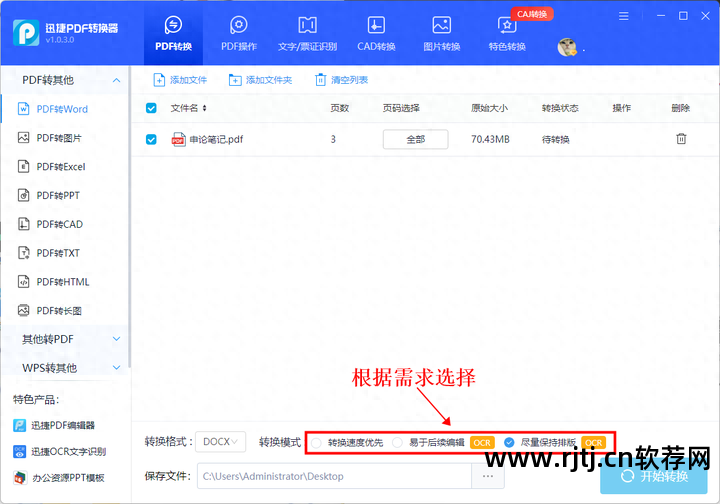The width and height of the screenshot is (720, 504).
Task: Switch to the PDF操作 tab
Action: point(239,33)
